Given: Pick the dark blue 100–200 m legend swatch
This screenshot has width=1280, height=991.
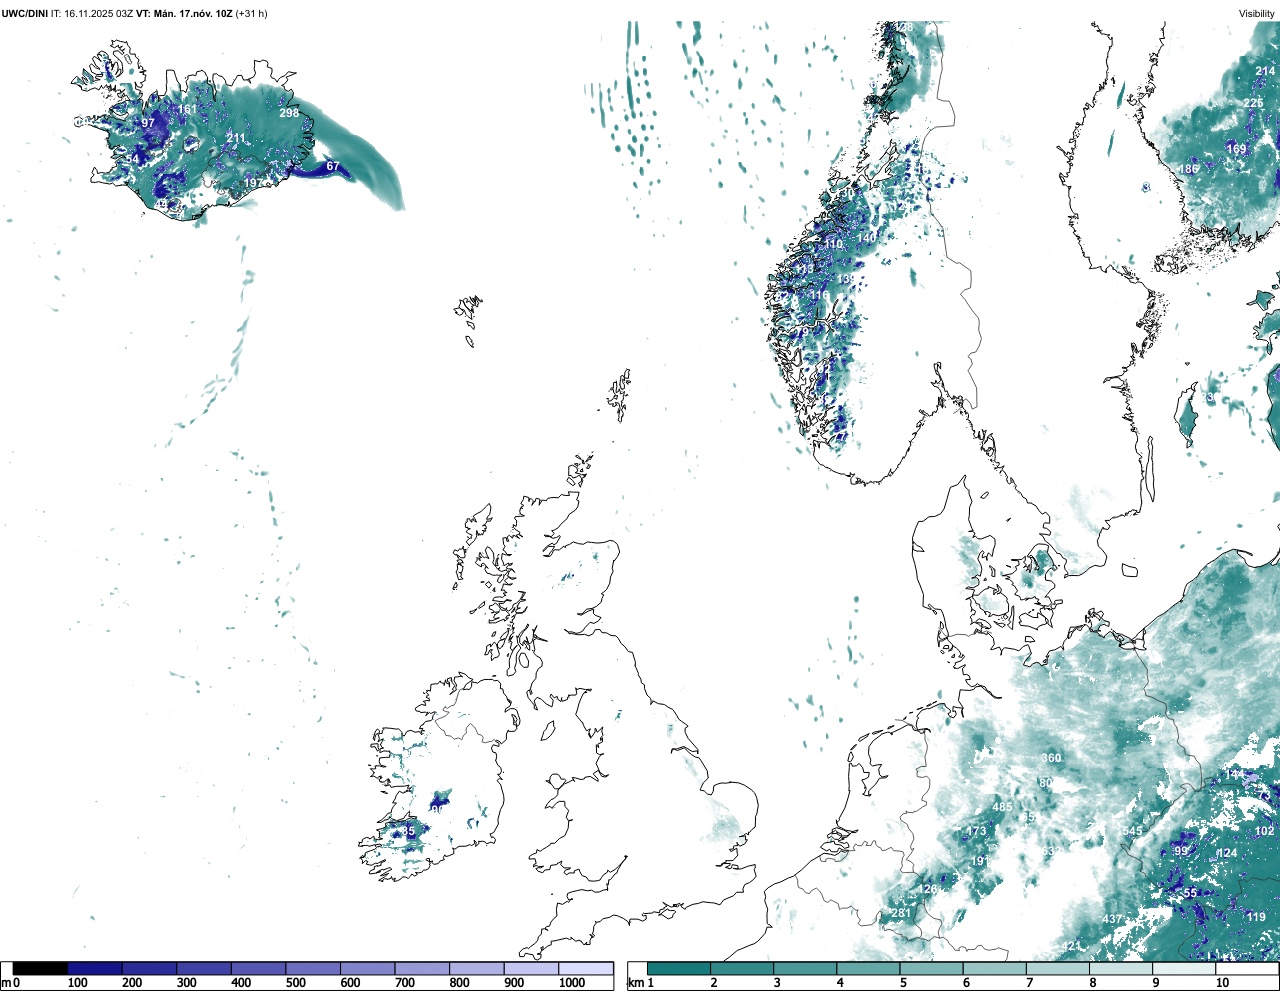Looking at the screenshot, I should point(95,969).
